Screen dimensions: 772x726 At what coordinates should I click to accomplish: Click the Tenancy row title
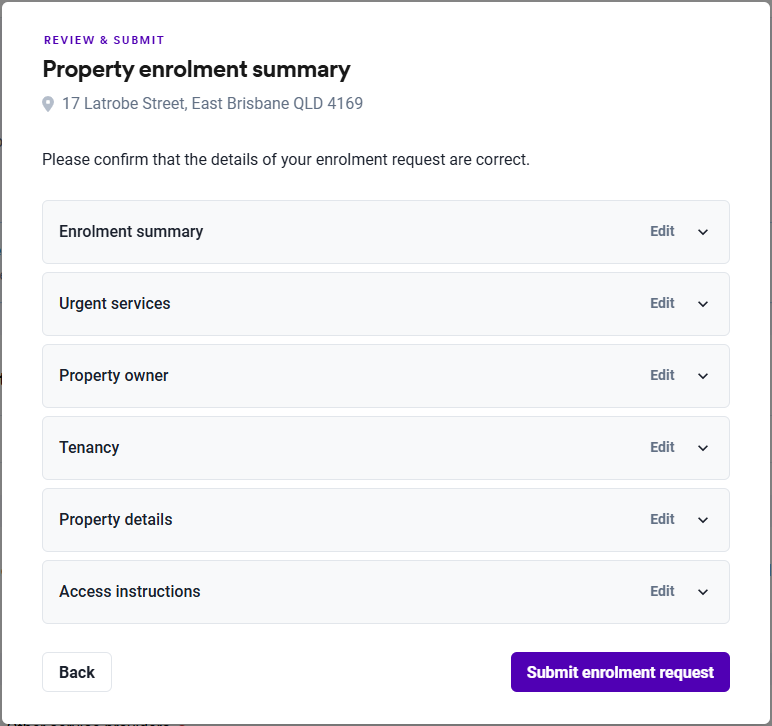click(x=89, y=447)
